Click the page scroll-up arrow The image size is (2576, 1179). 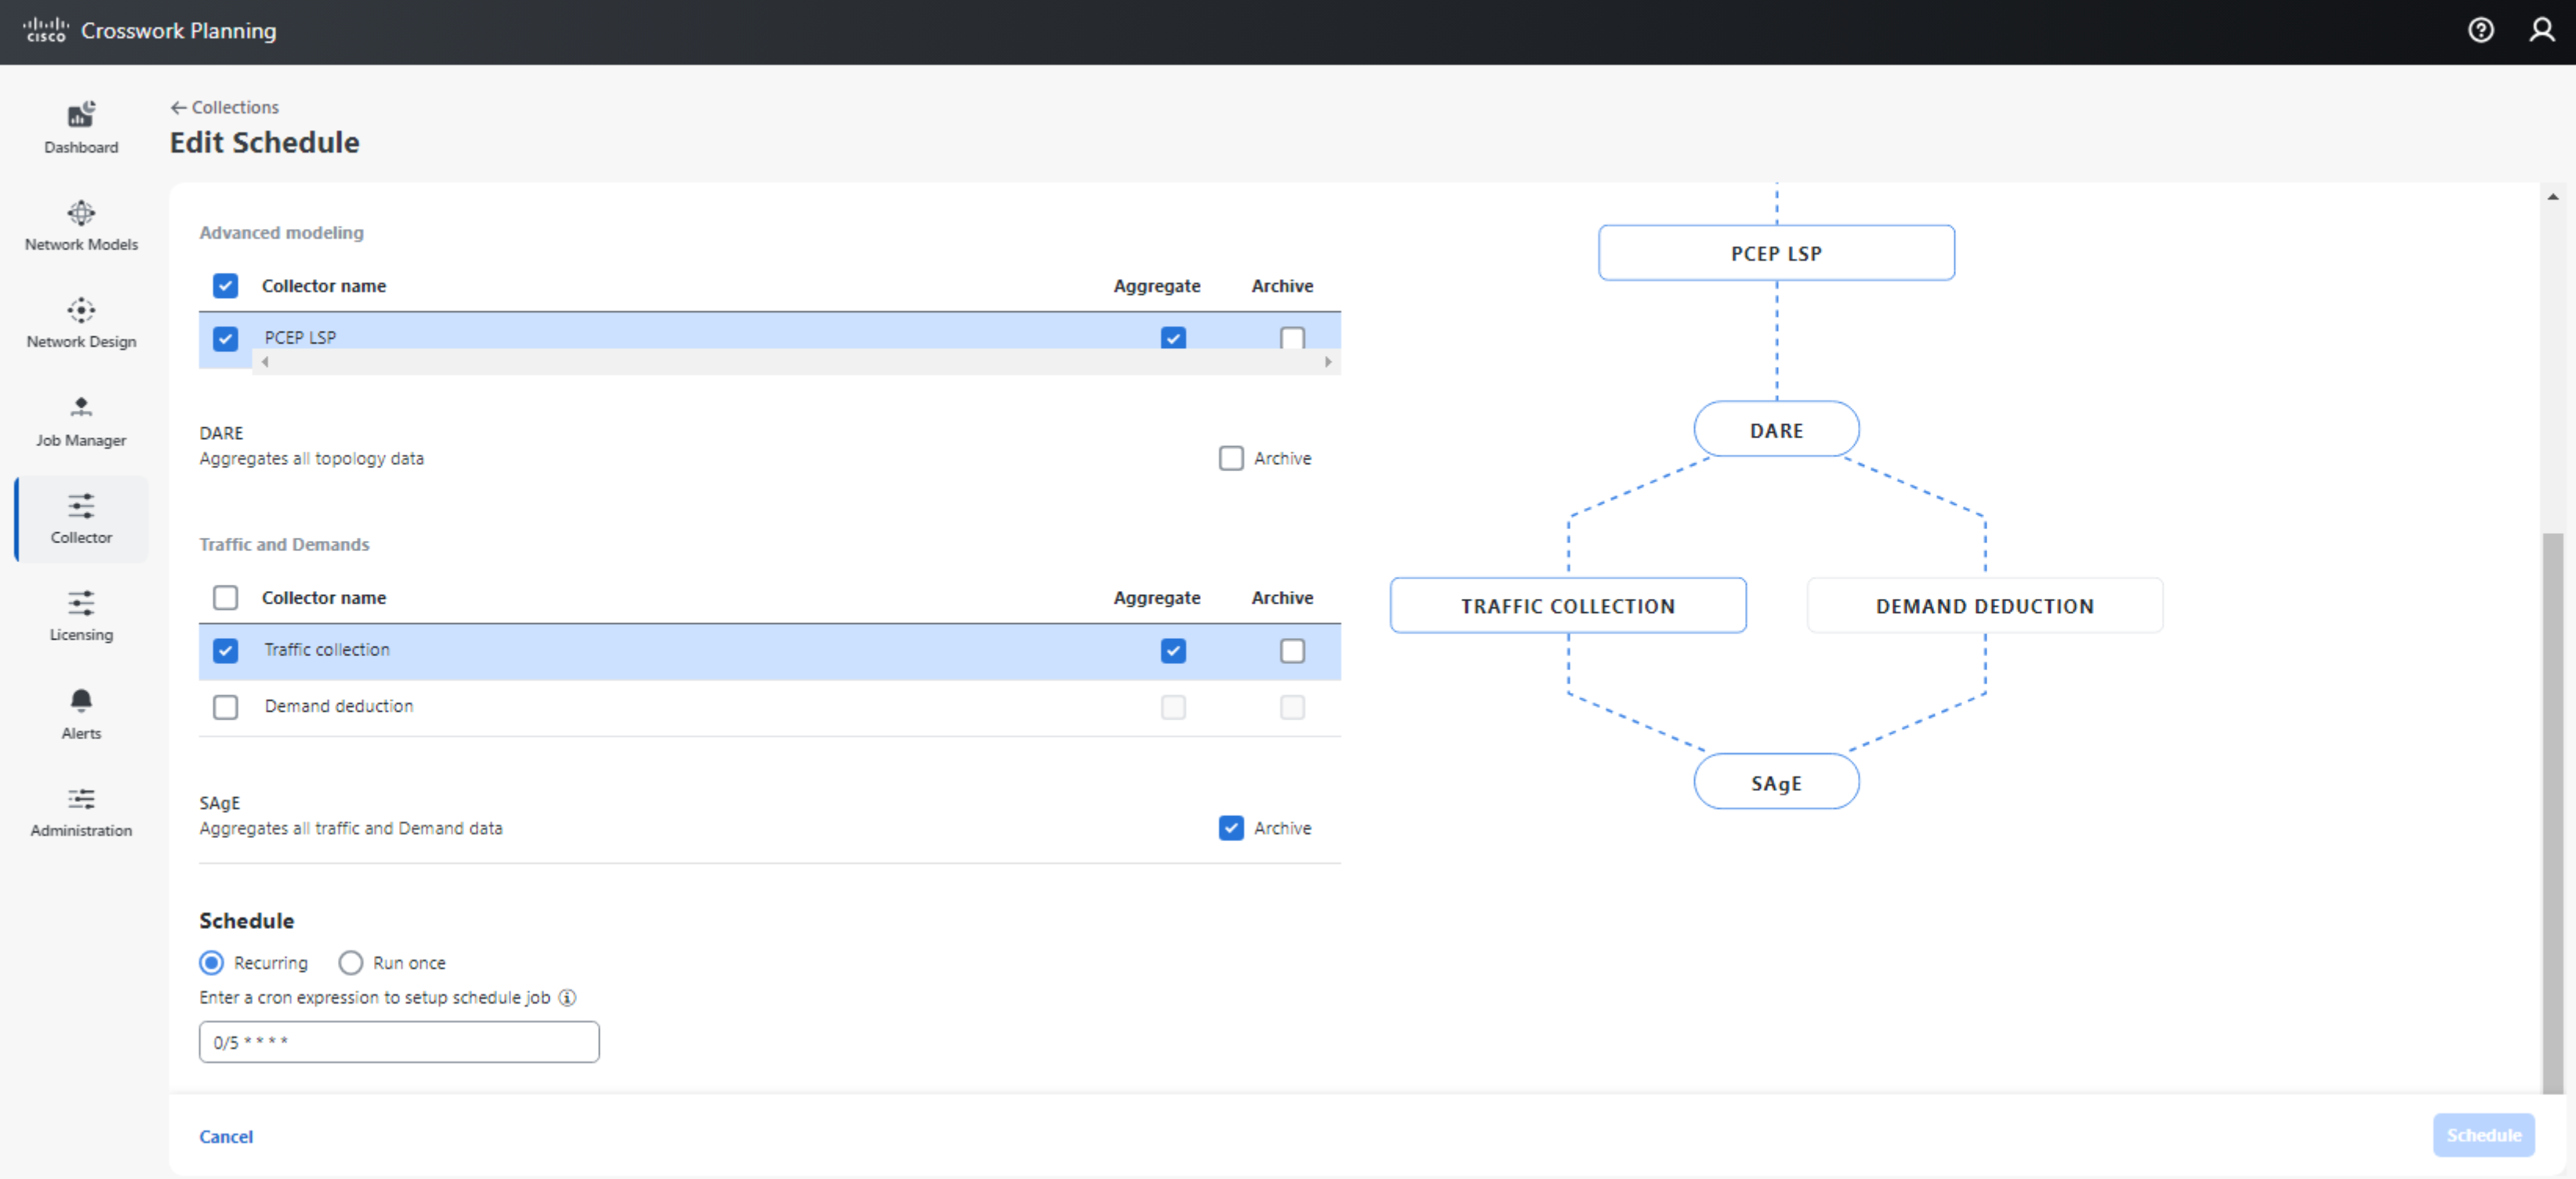pos(2553,197)
